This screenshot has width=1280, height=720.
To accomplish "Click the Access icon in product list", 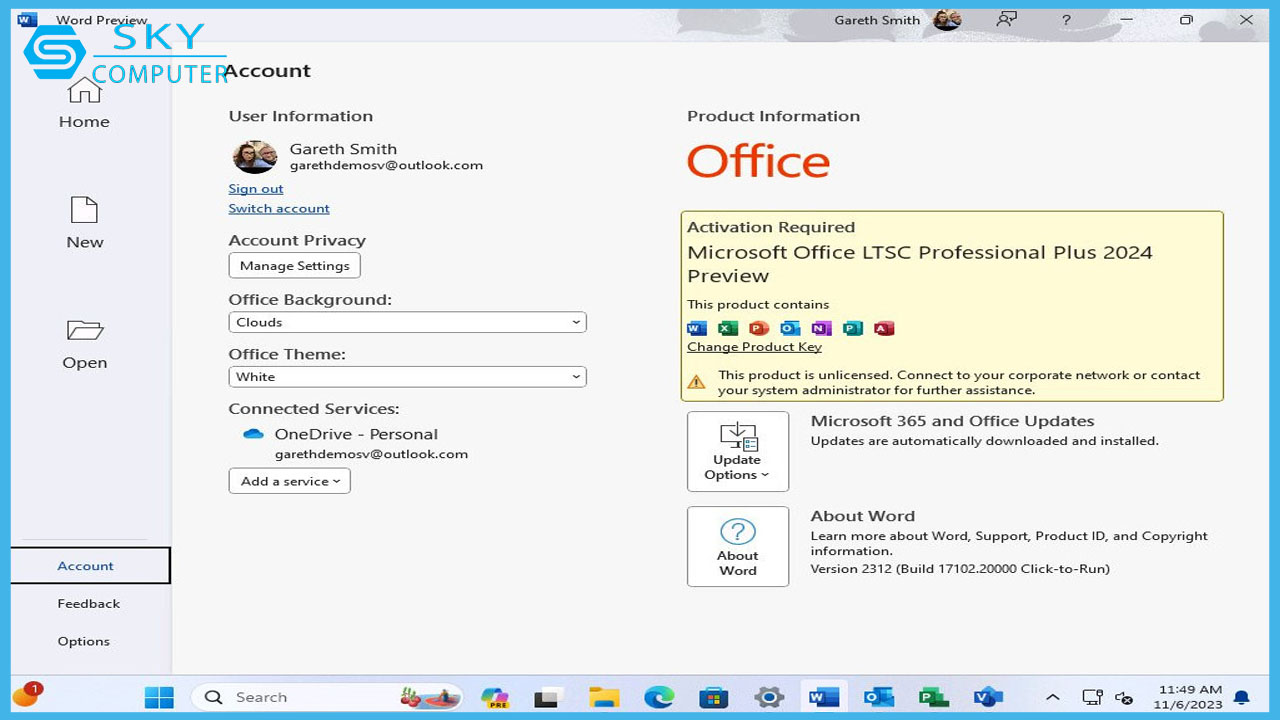I will coord(883,328).
